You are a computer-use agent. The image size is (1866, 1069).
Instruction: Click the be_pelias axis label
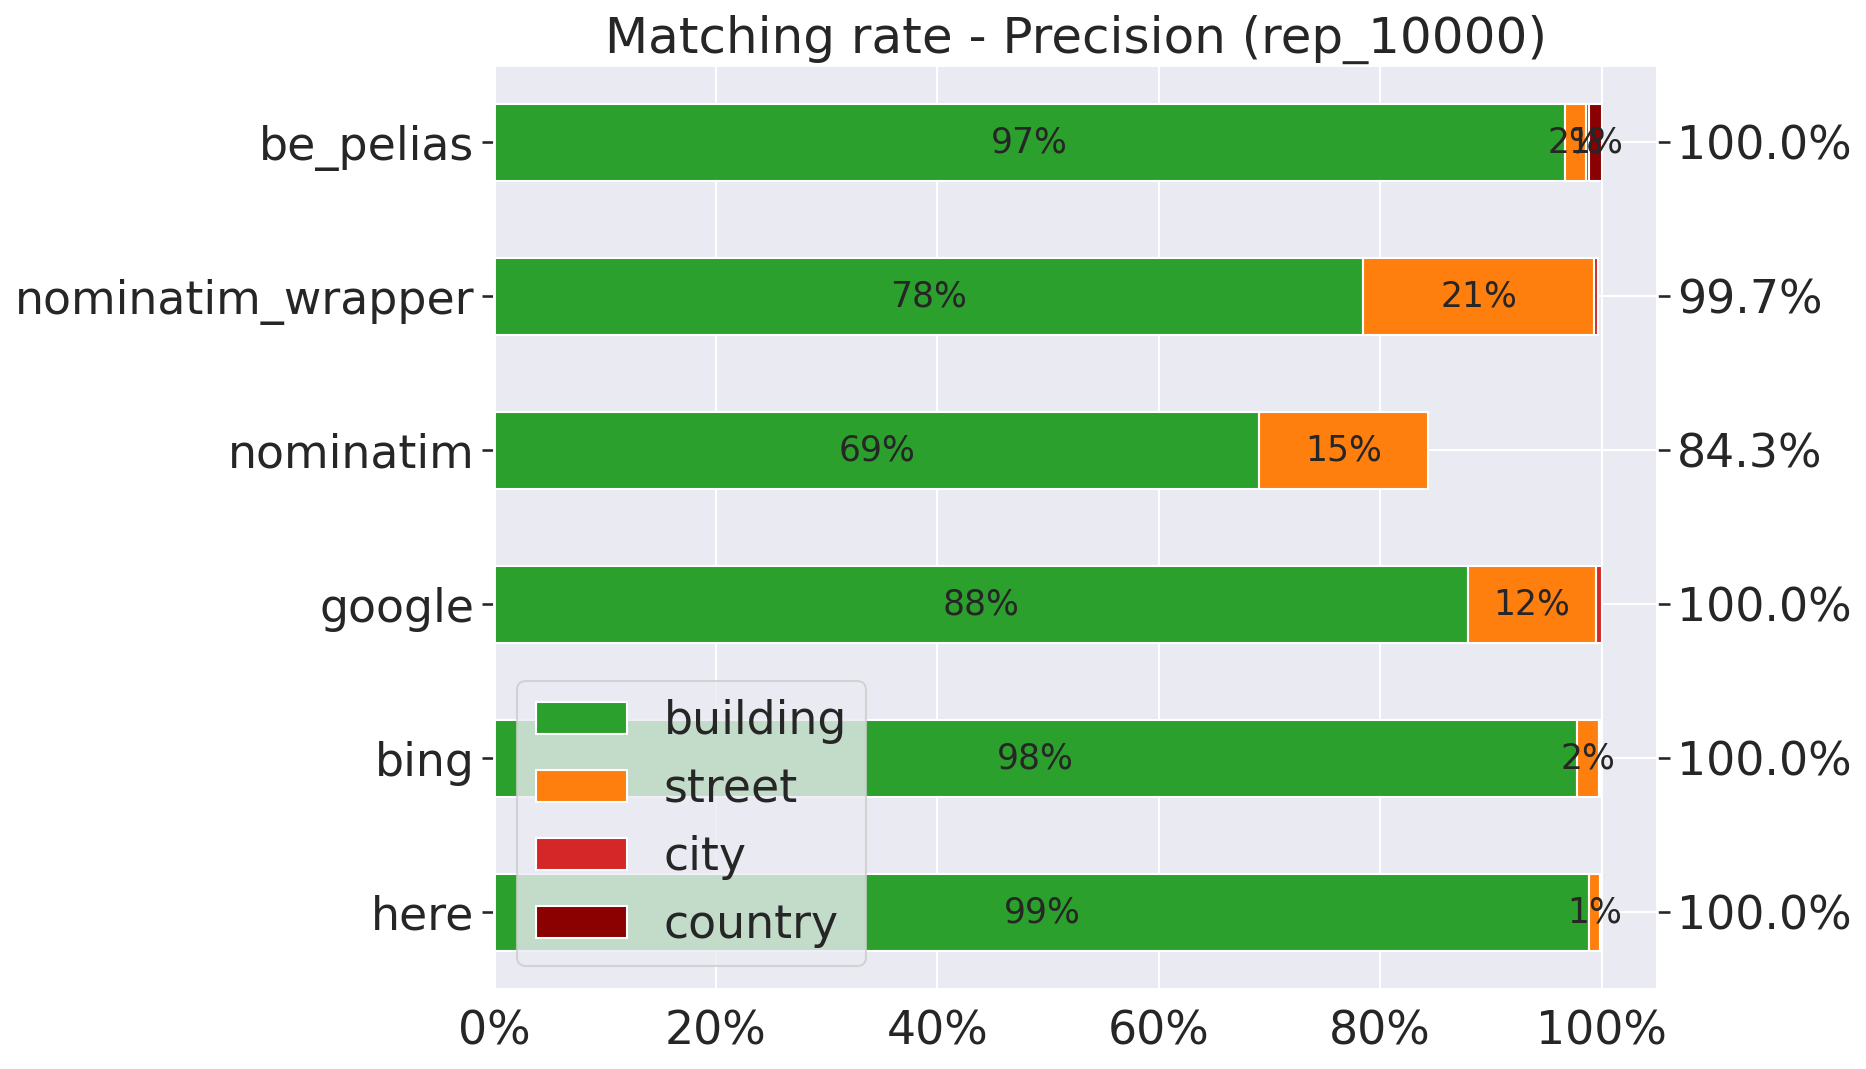(366, 144)
